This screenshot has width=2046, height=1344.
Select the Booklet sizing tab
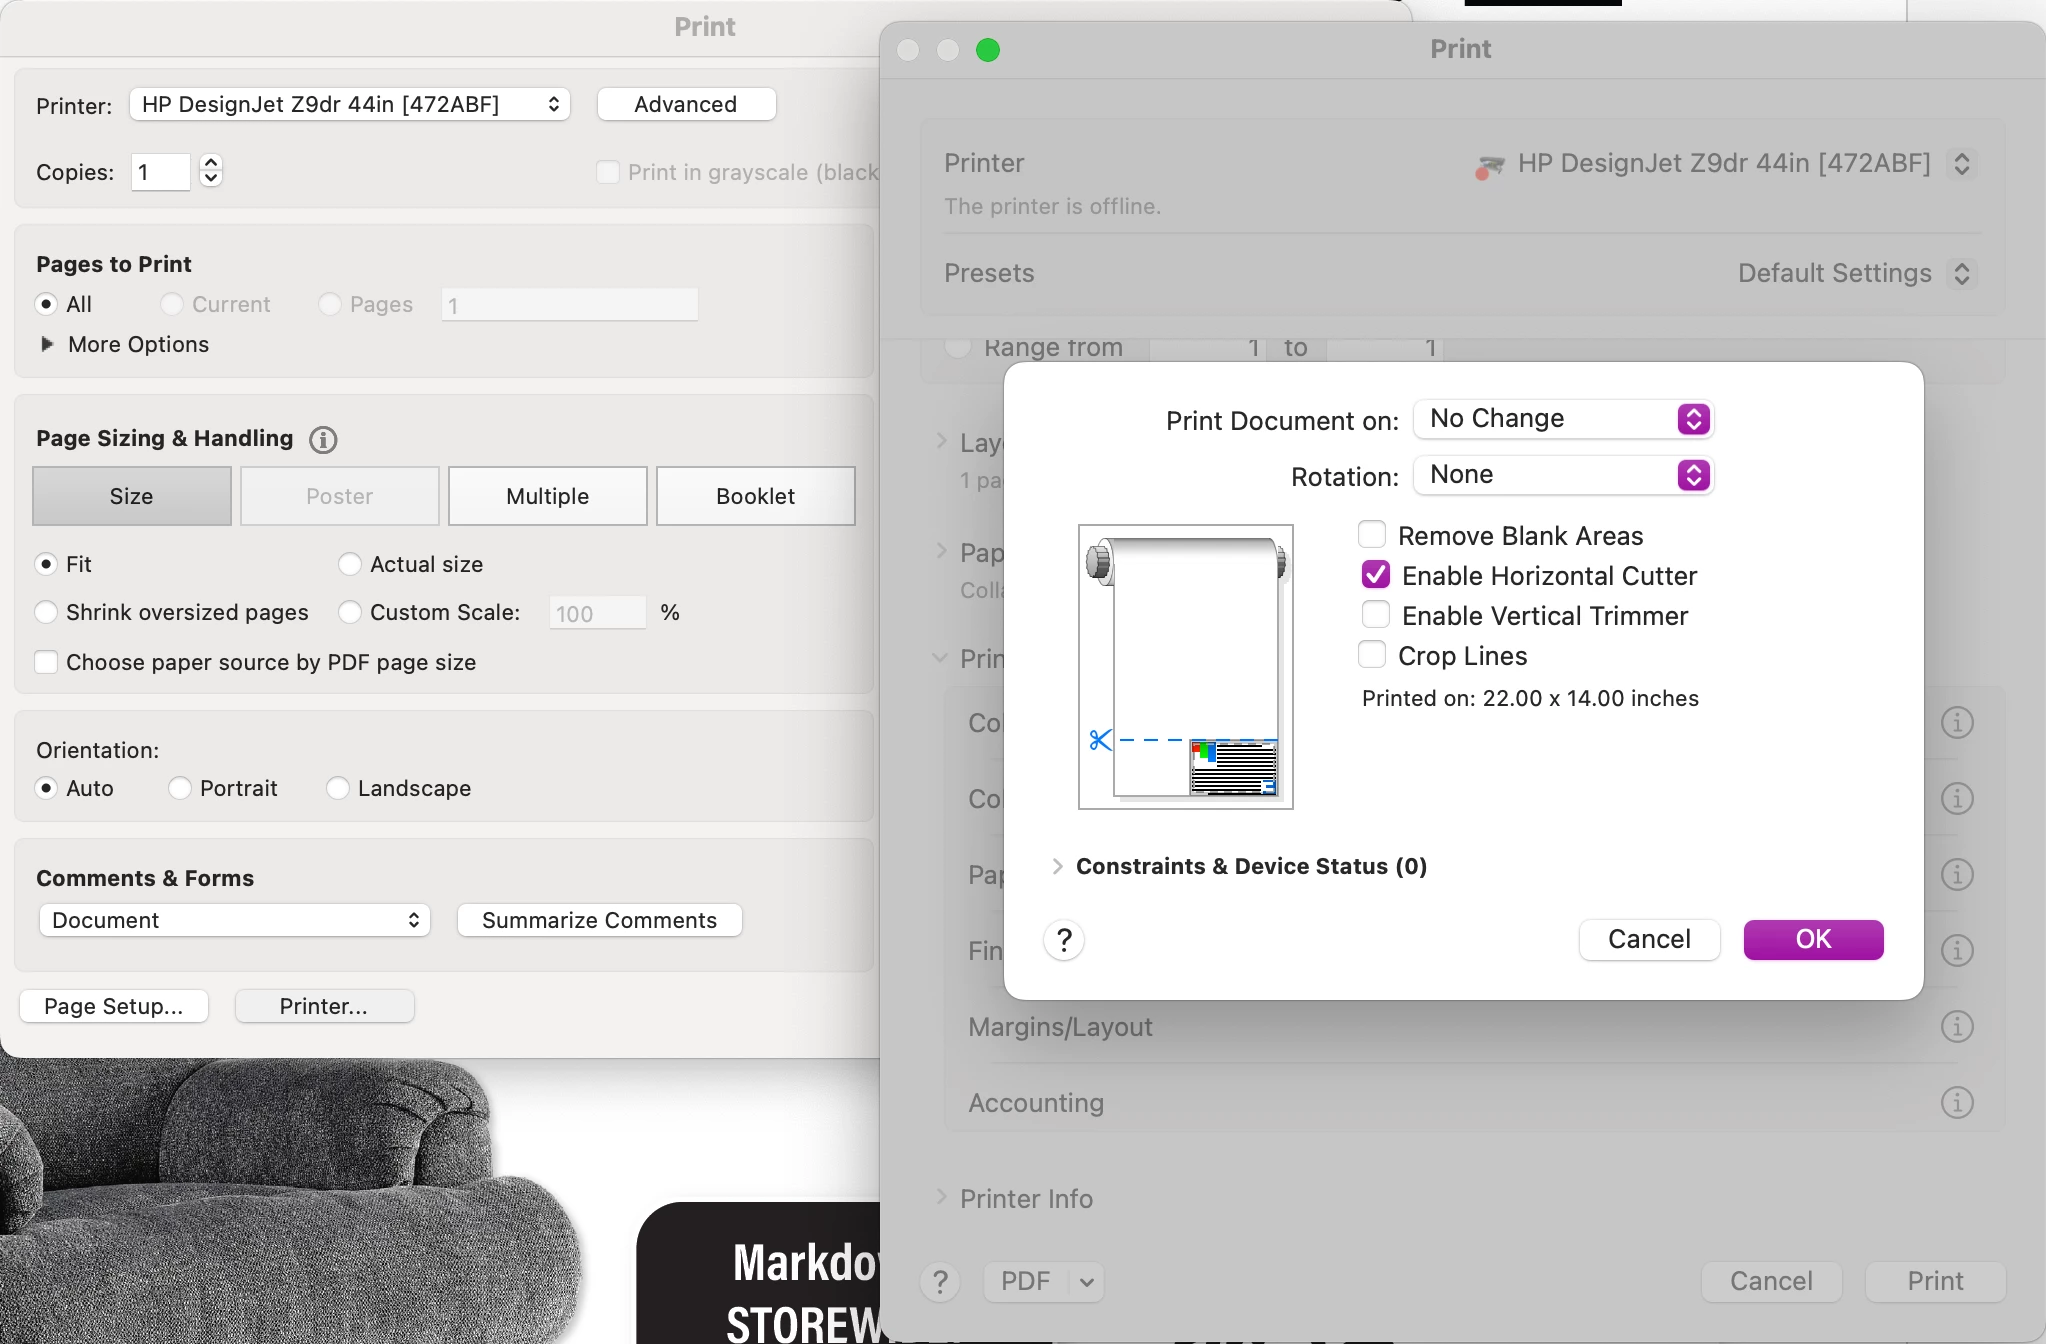[755, 496]
